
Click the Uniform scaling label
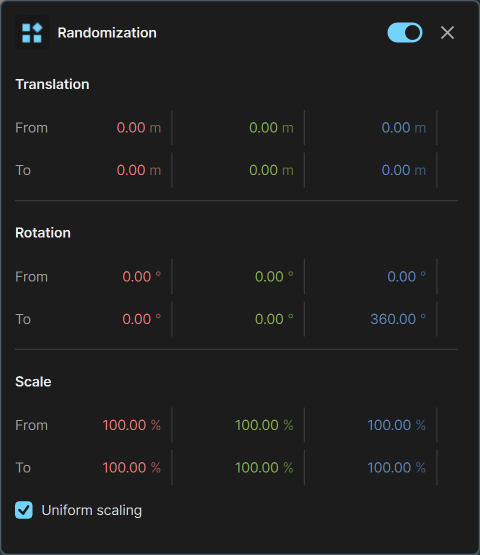pos(92,510)
